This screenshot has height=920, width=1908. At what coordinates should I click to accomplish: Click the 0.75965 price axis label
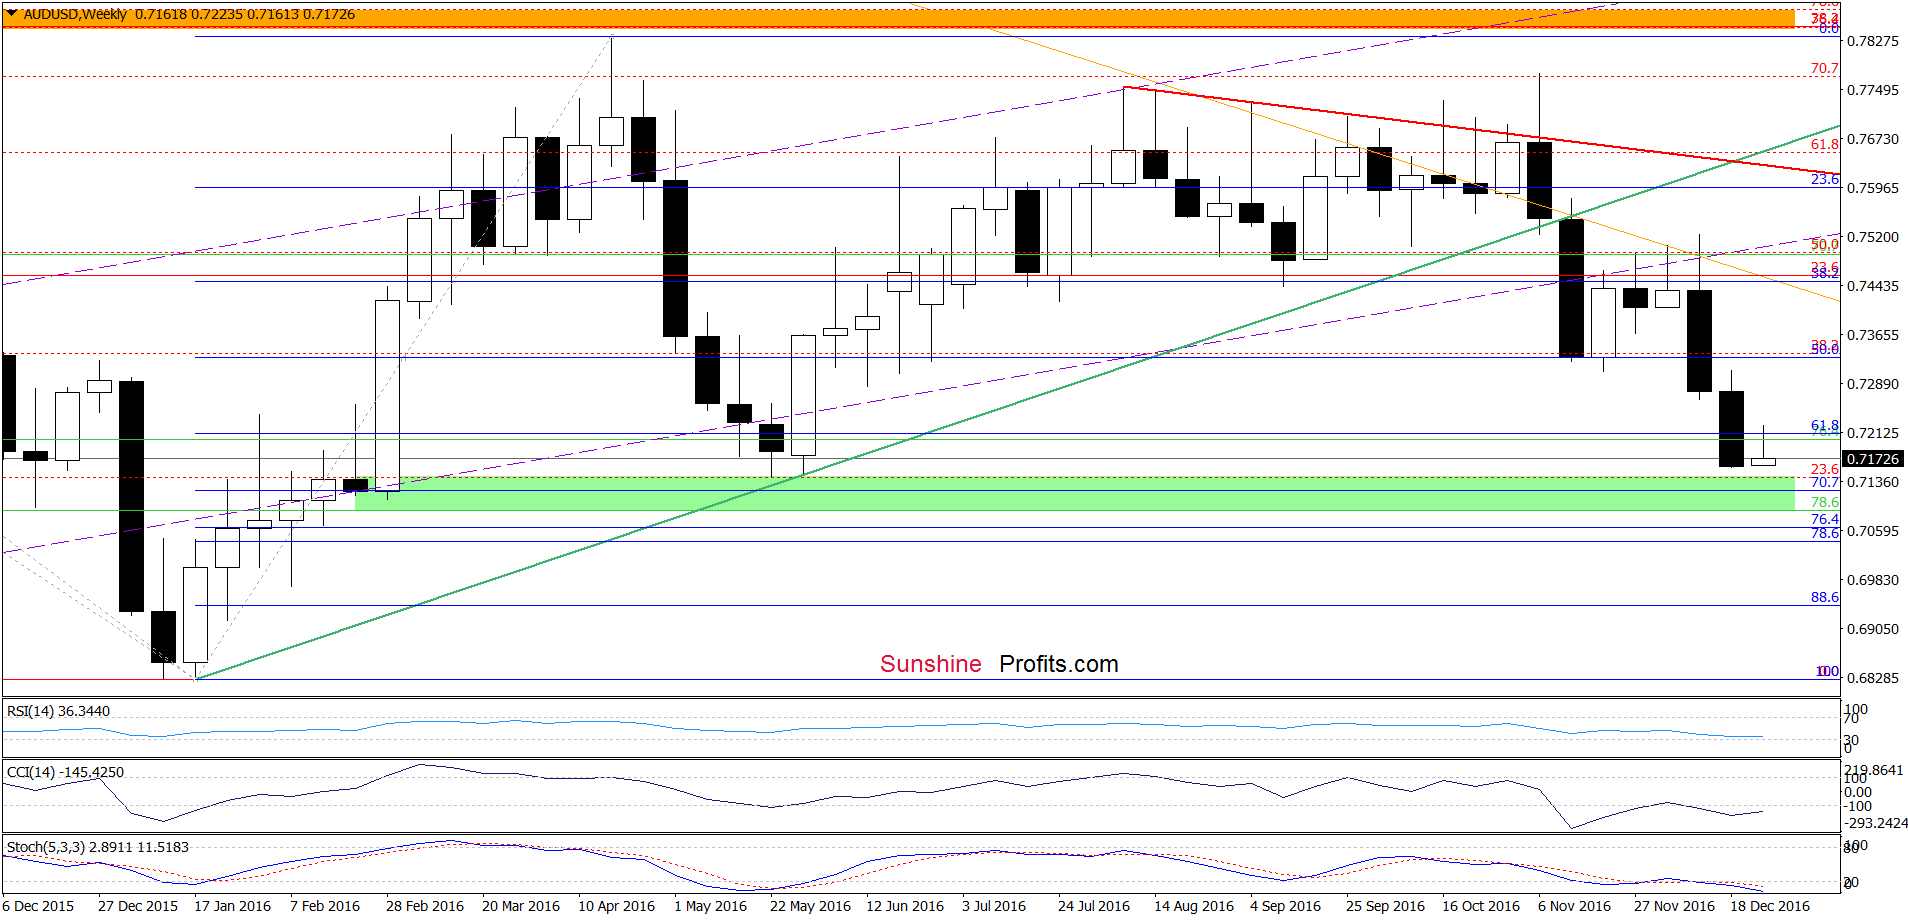tap(1872, 188)
